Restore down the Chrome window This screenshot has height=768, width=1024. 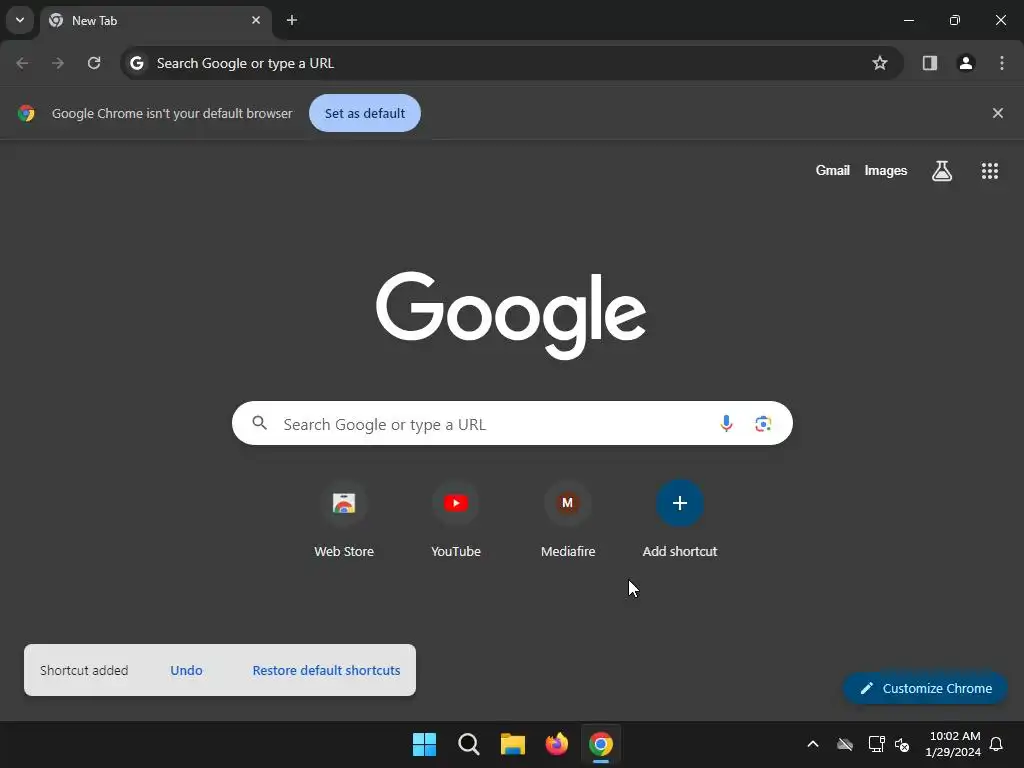coord(955,20)
